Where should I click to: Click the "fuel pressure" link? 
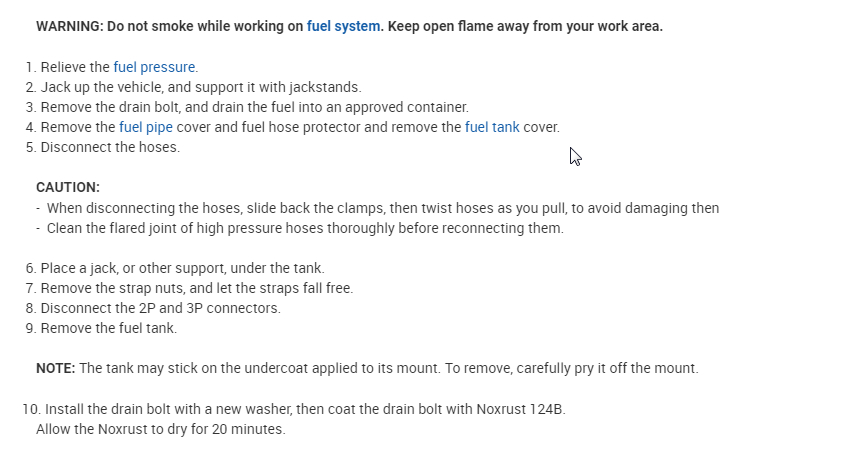(154, 67)
